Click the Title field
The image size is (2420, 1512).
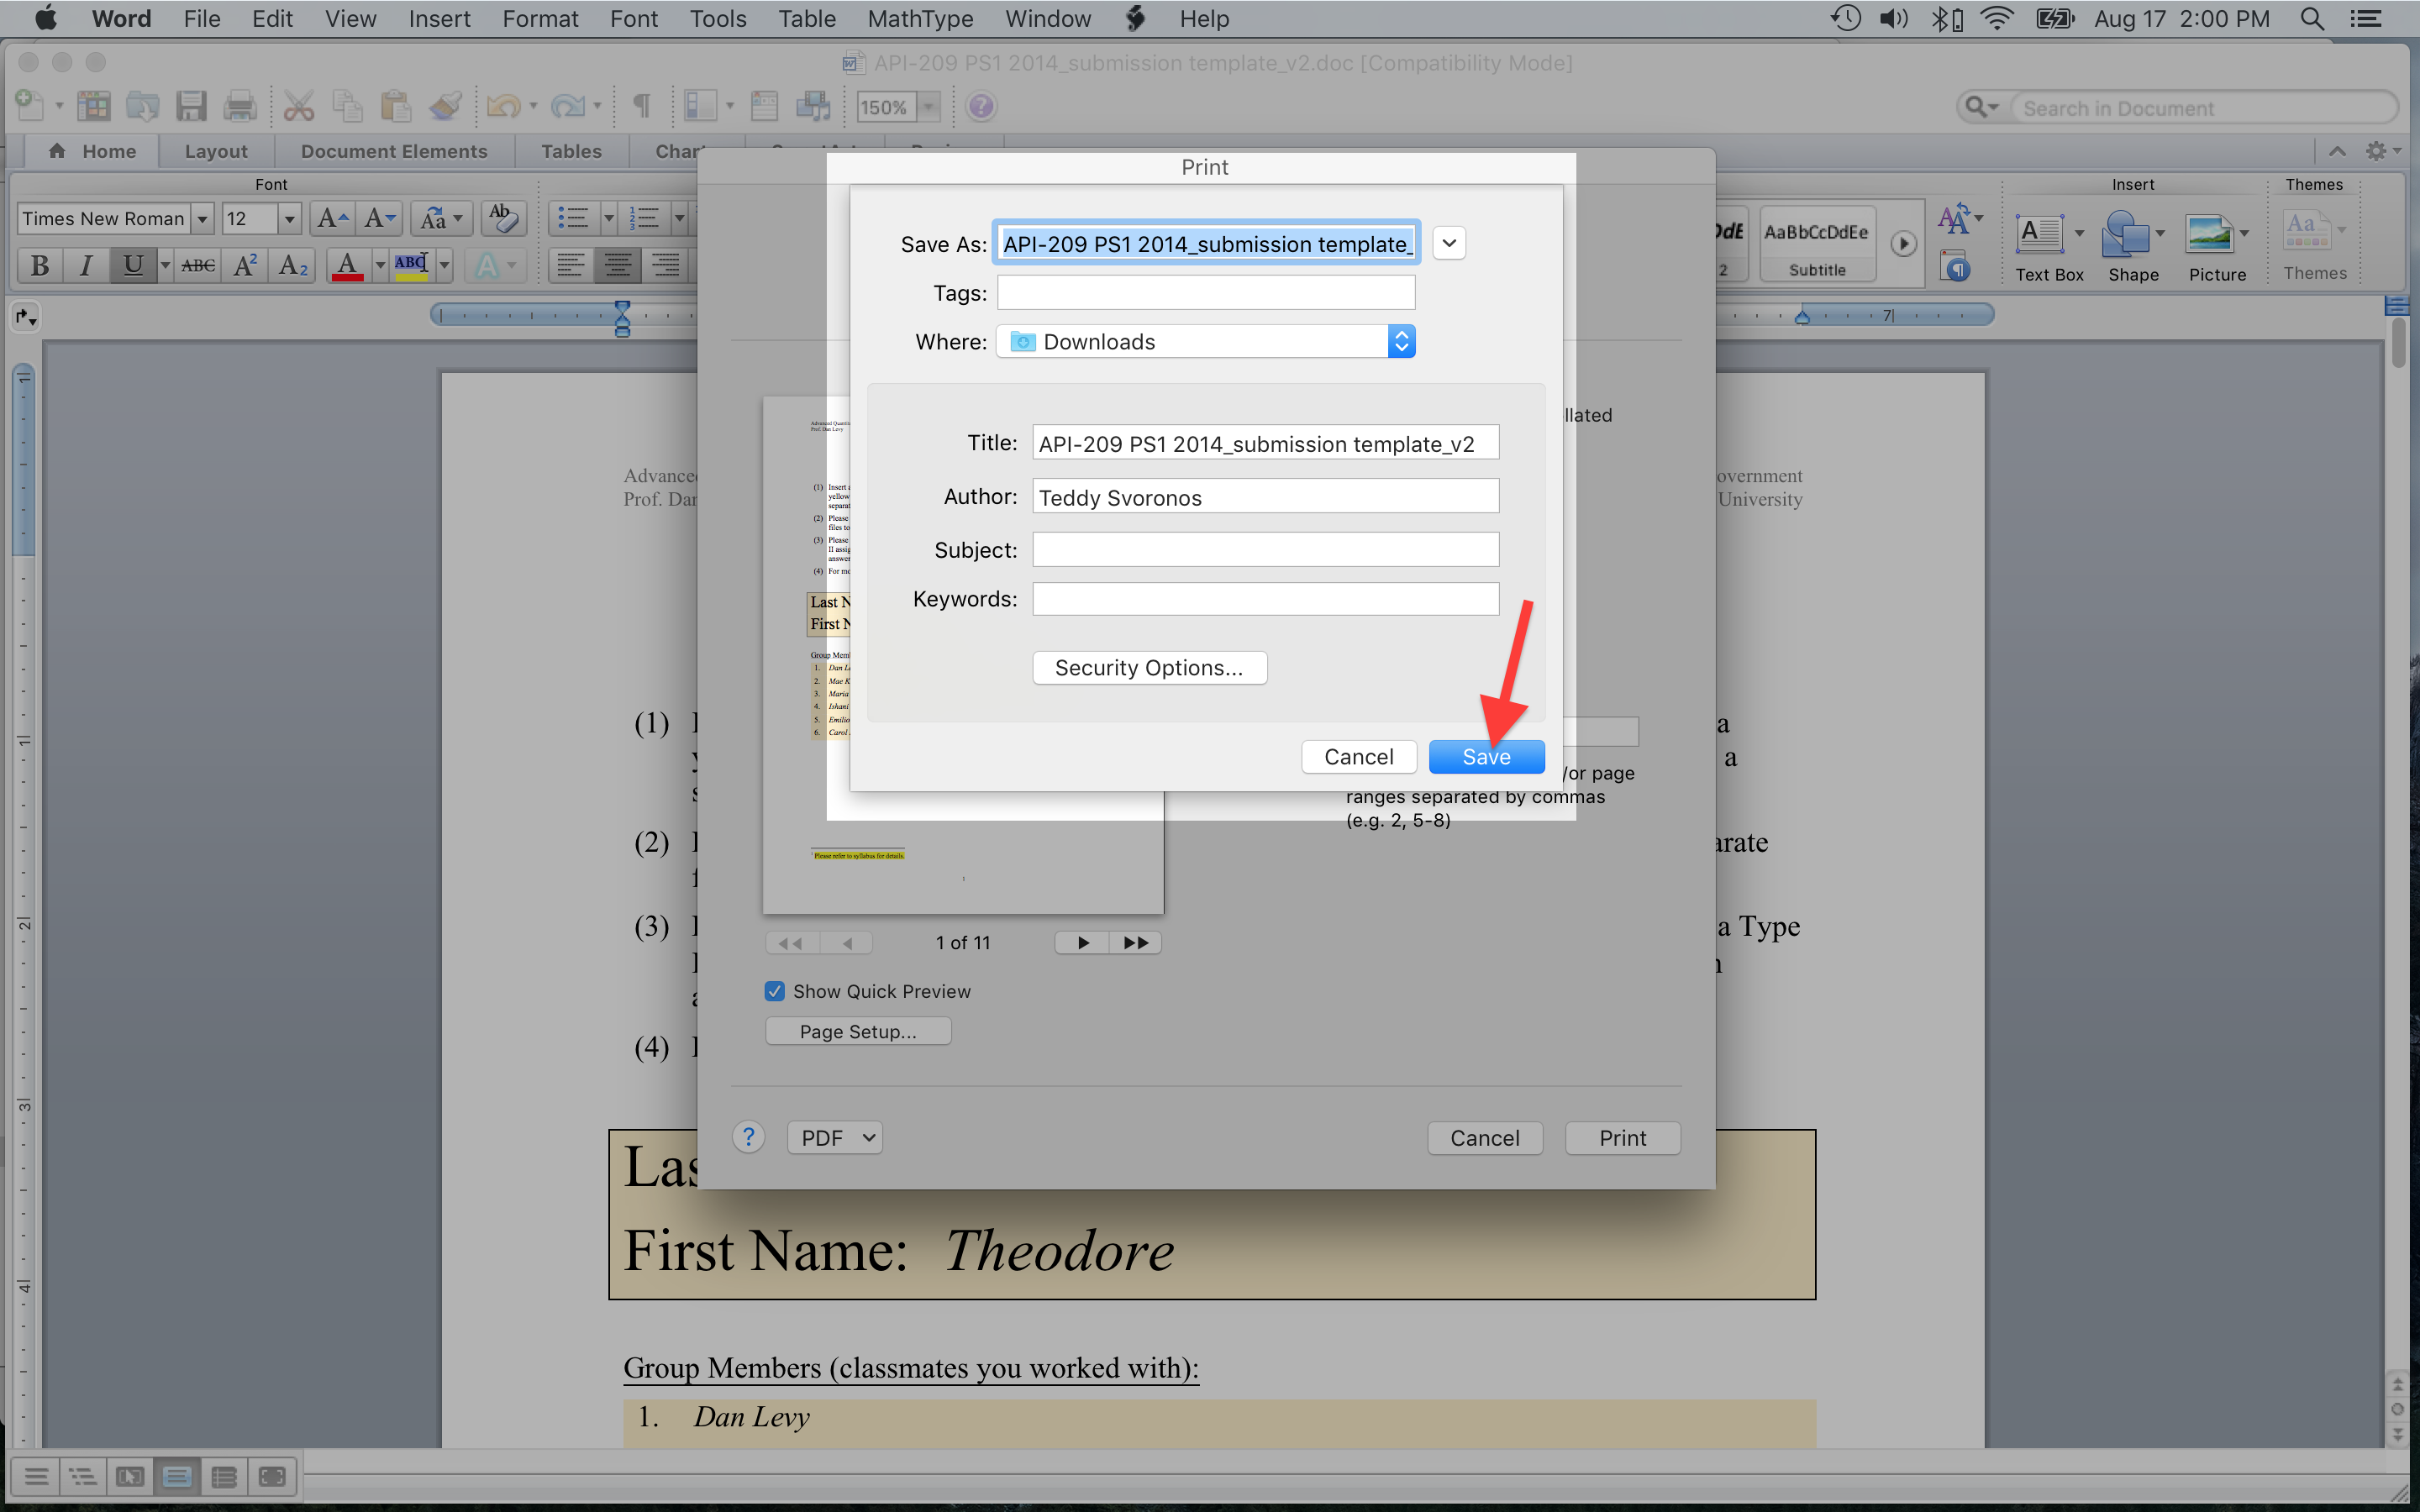pos(1265,443)
